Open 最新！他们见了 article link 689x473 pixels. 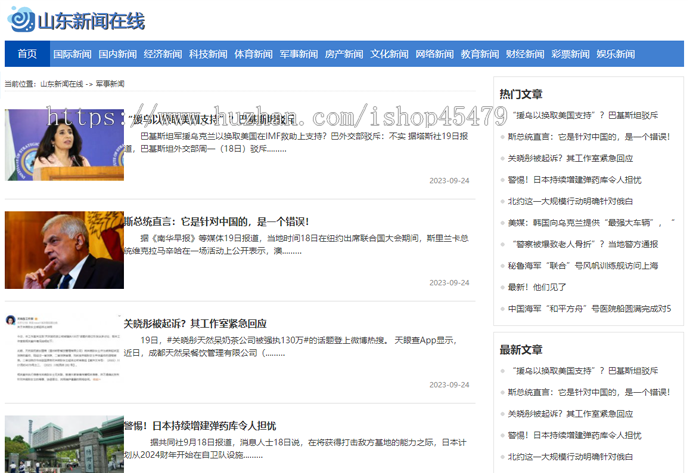coord(537,287)
